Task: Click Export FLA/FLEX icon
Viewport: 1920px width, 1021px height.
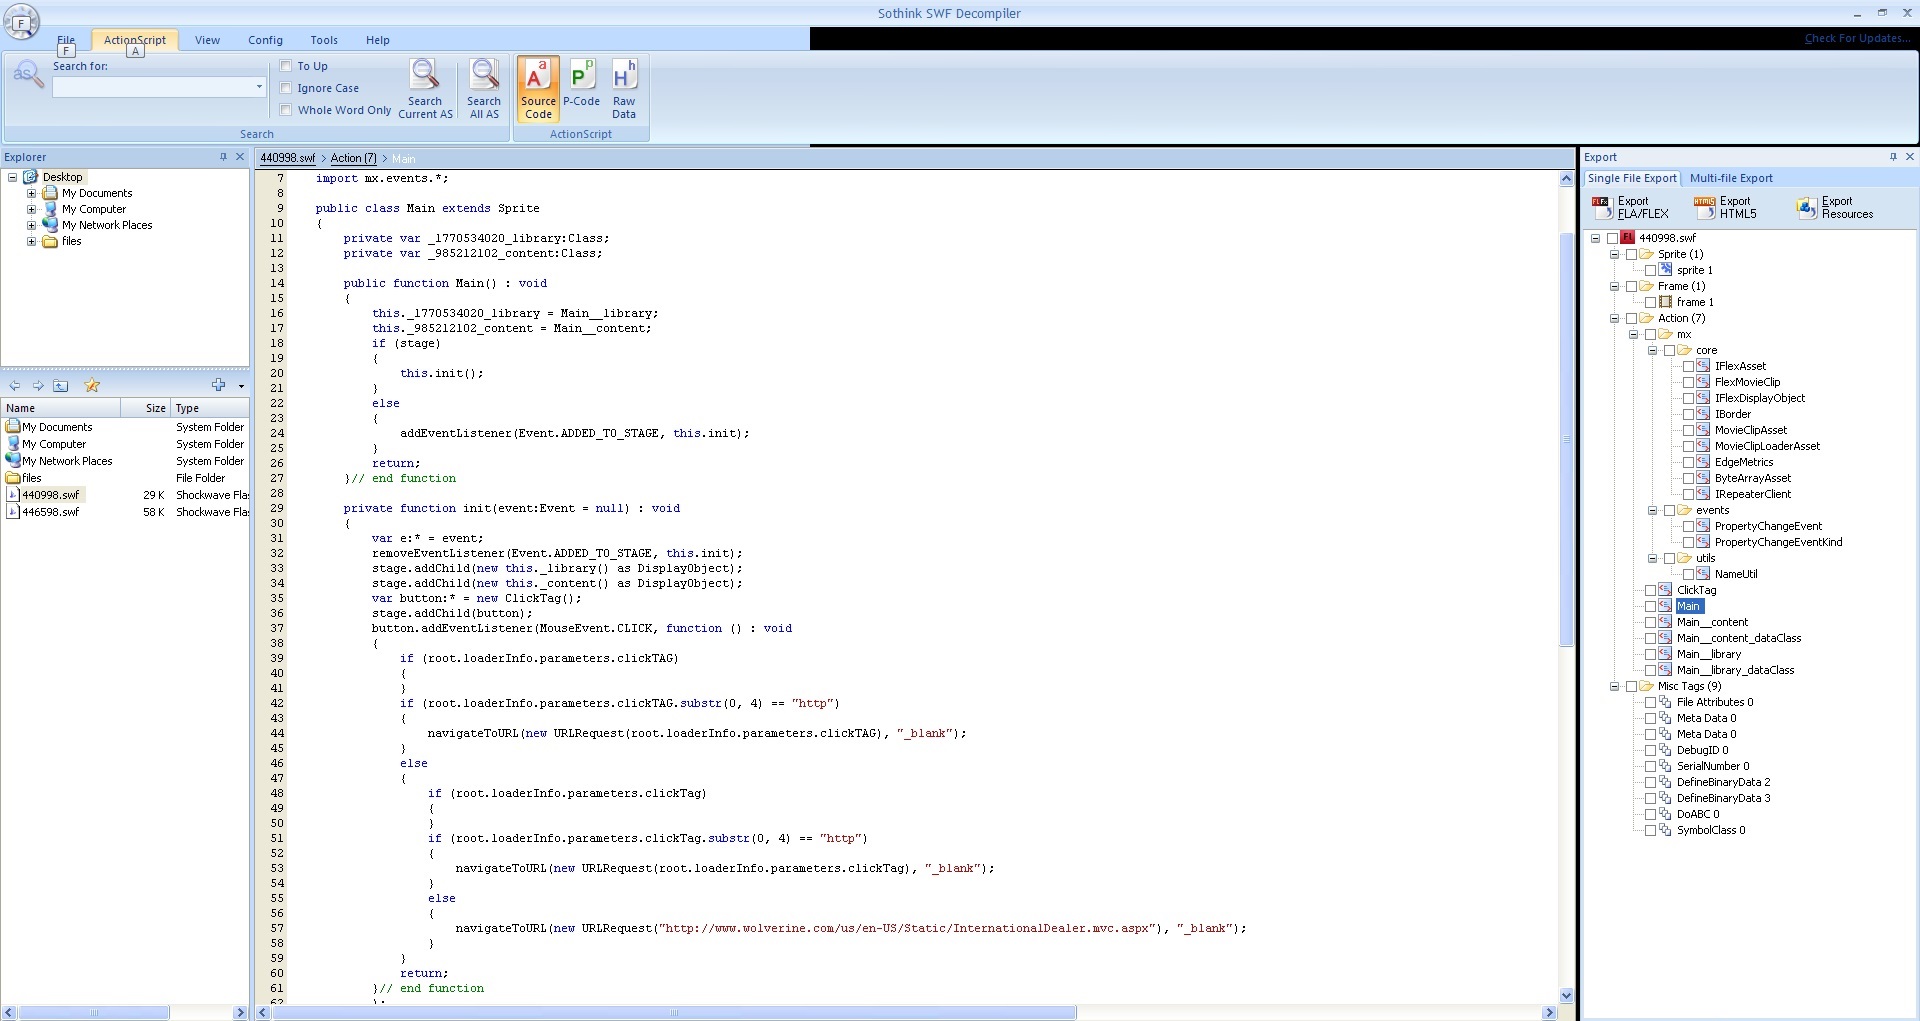Action: 1631,207
